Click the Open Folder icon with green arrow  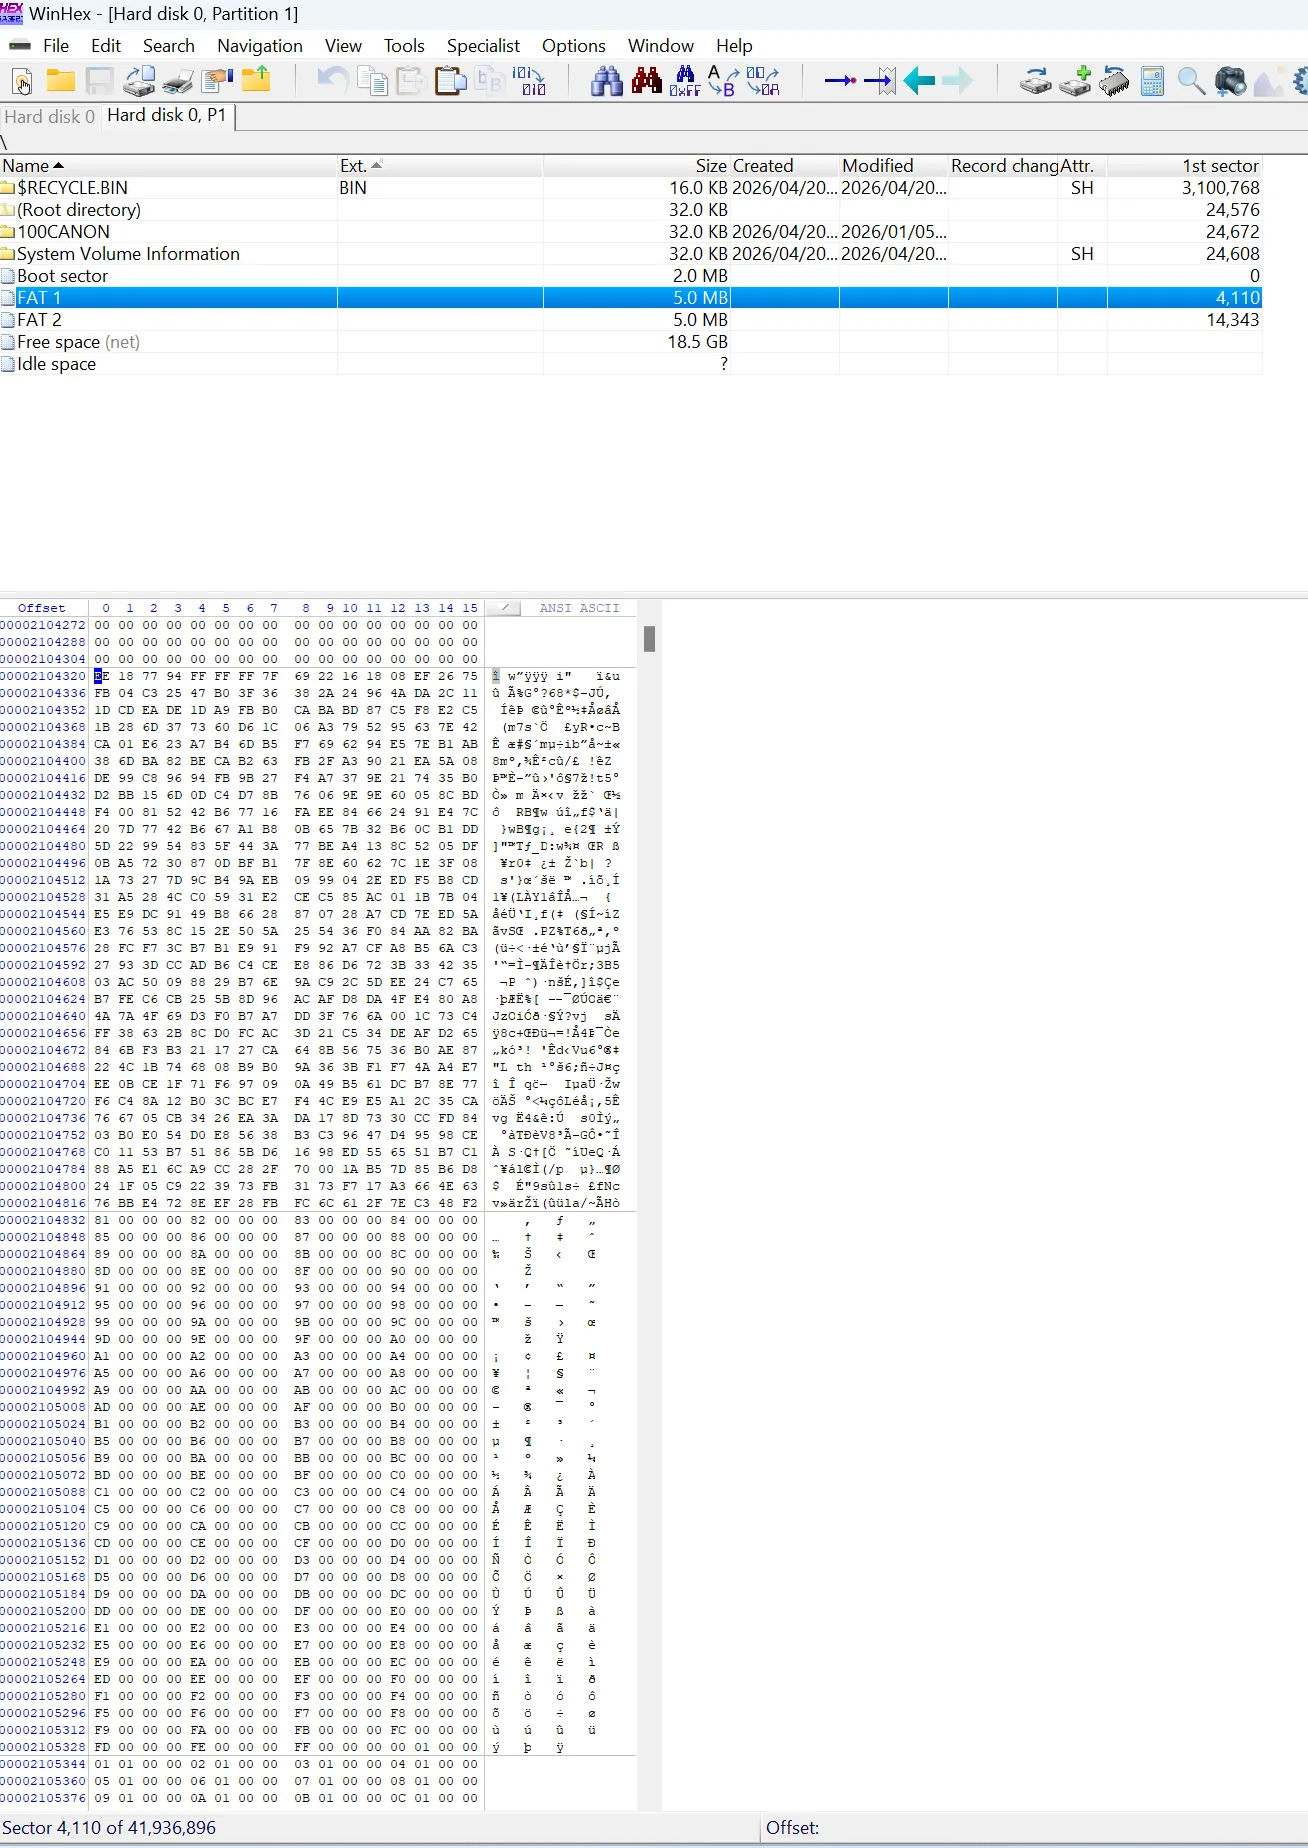(256, 81)
